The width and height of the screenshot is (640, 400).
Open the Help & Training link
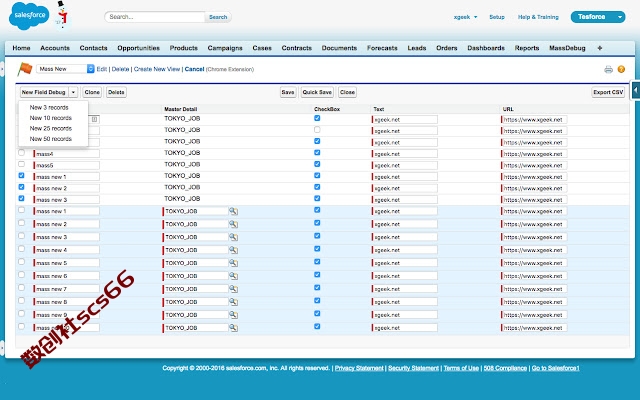coord(538,17)
